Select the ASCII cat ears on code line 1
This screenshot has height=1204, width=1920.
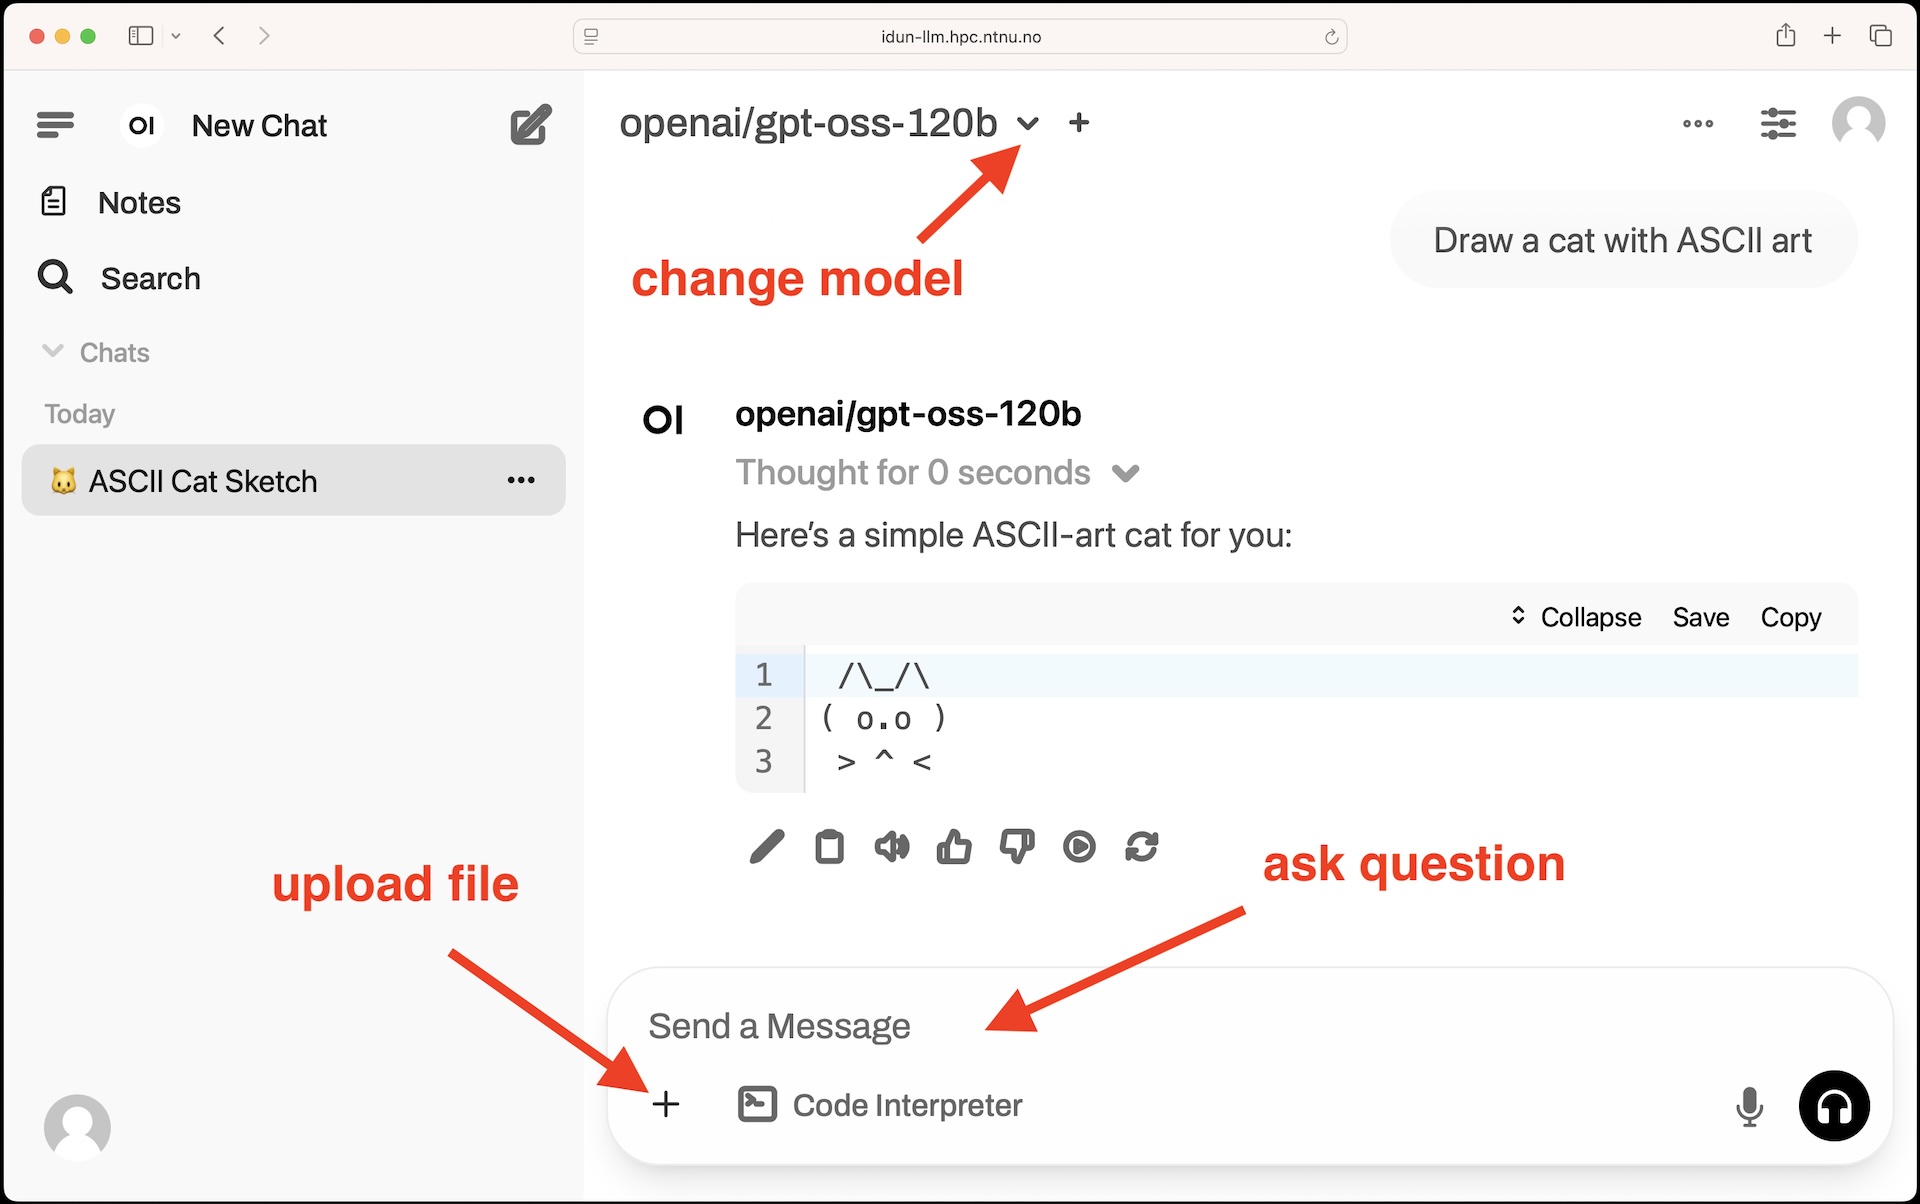[x=884, y=675]
